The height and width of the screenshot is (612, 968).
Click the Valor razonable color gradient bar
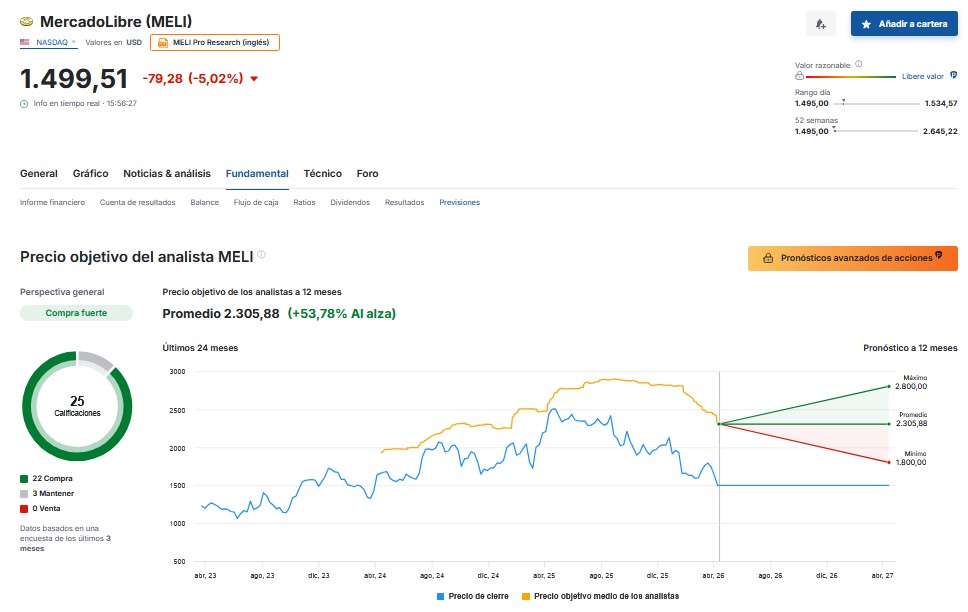[851, 77]
